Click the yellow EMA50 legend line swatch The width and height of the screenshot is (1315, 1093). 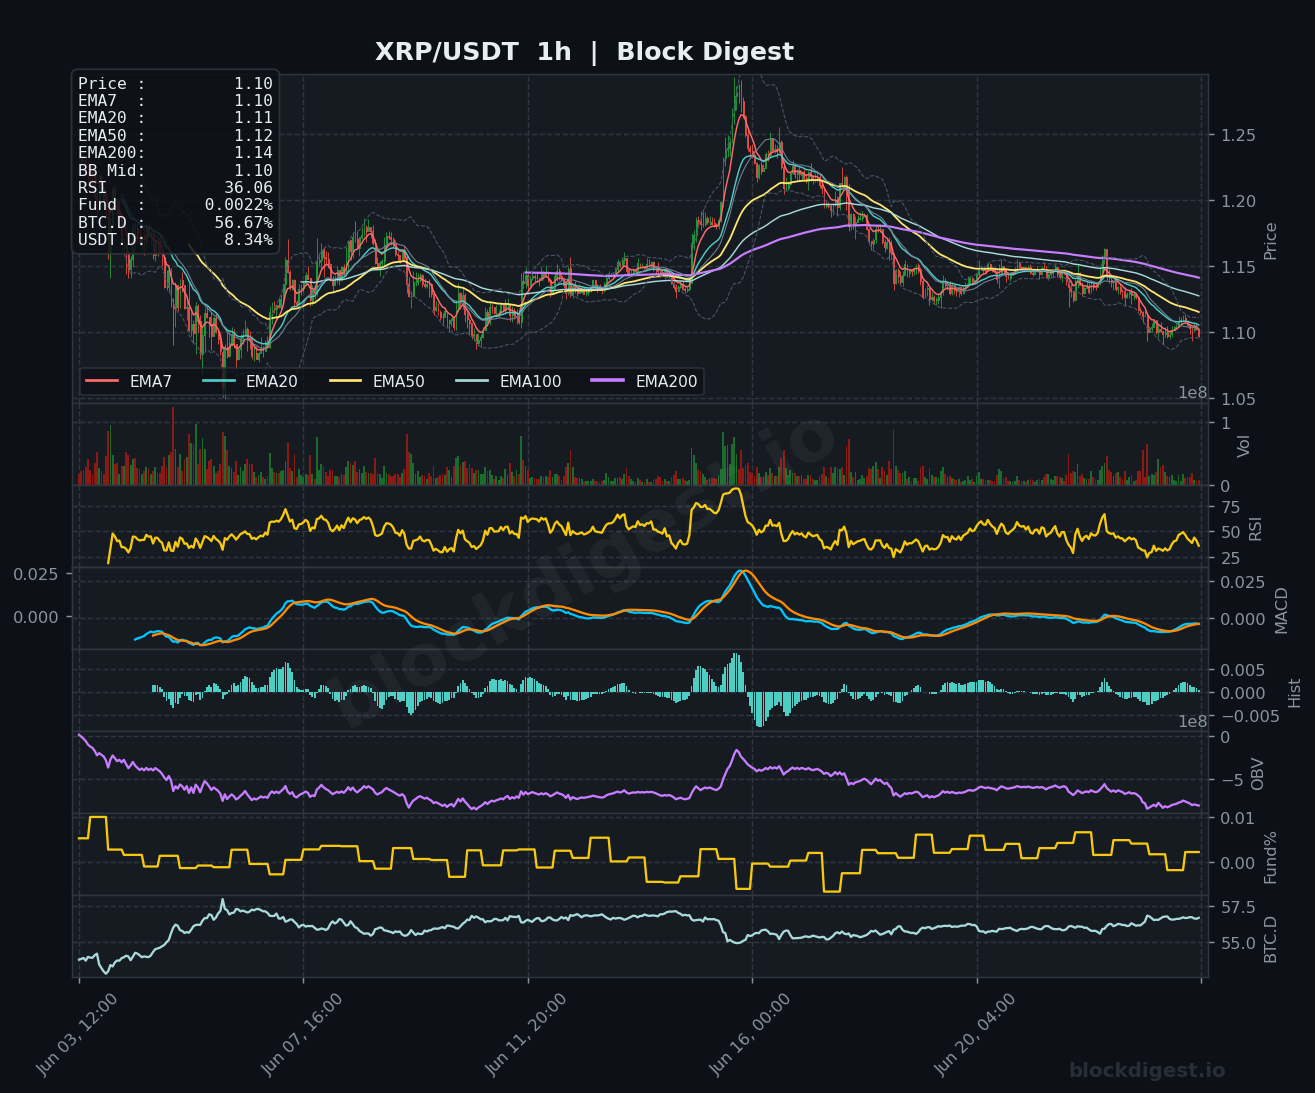click(x=345, y=381)
